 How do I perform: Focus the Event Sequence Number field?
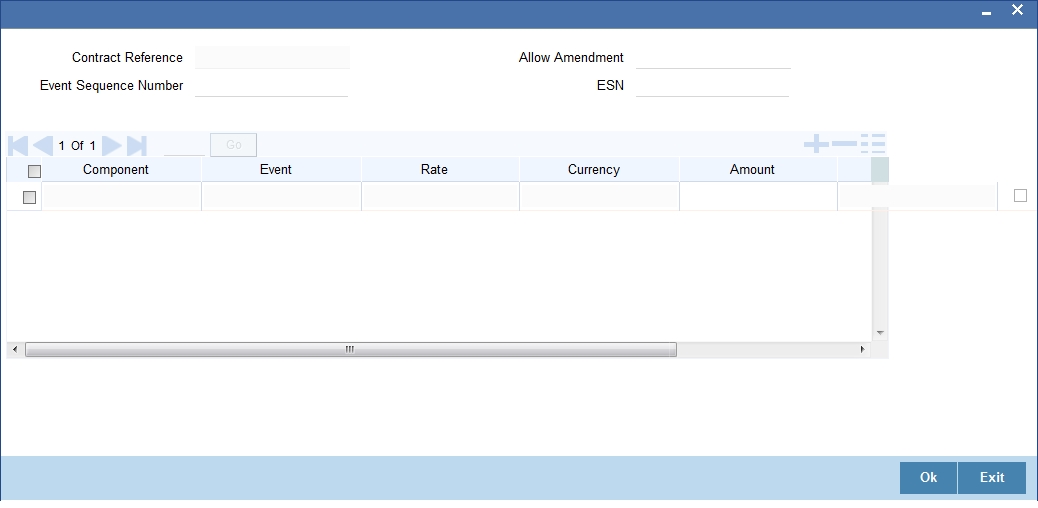271,85
